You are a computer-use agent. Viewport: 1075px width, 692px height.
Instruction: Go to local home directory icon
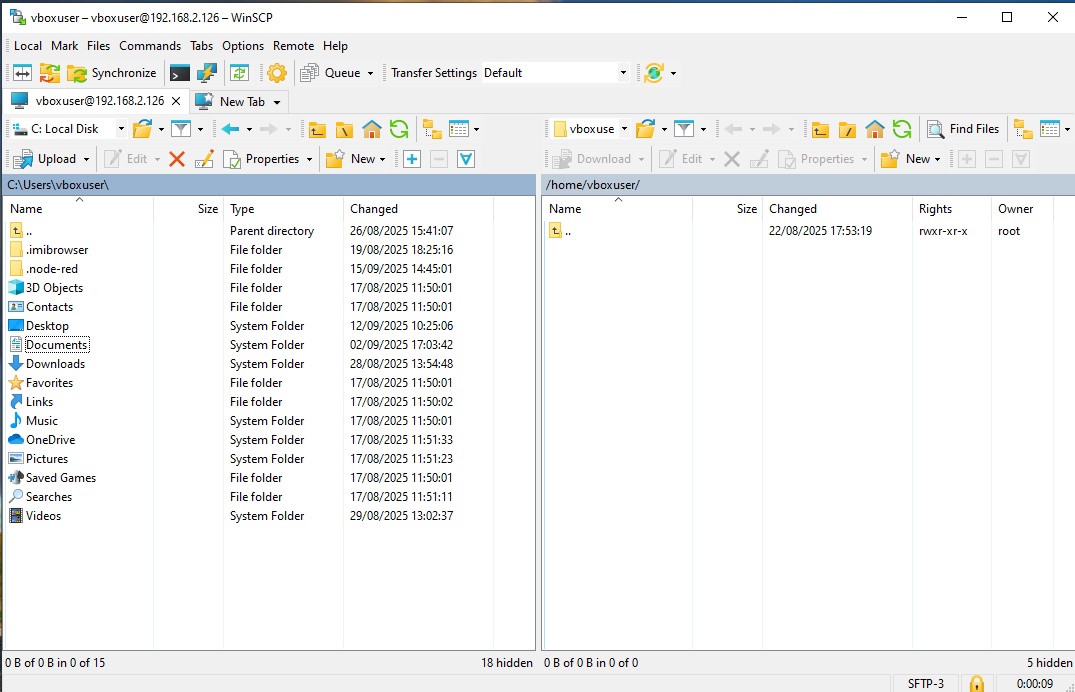(372, 129)
